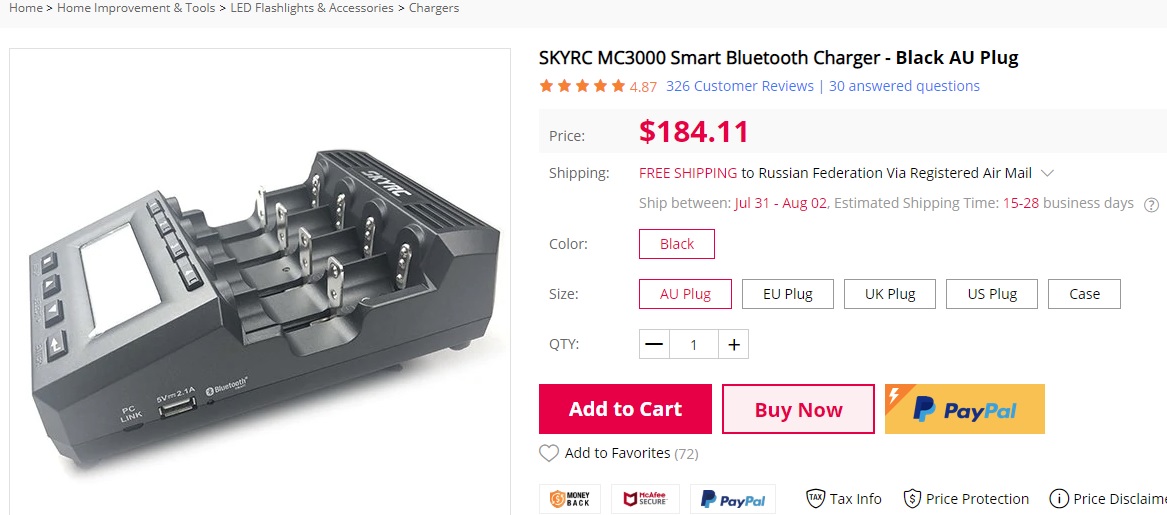Open Price Protection shield icon
Screen dimensions: 1167x515
click(x=912, y=499)
